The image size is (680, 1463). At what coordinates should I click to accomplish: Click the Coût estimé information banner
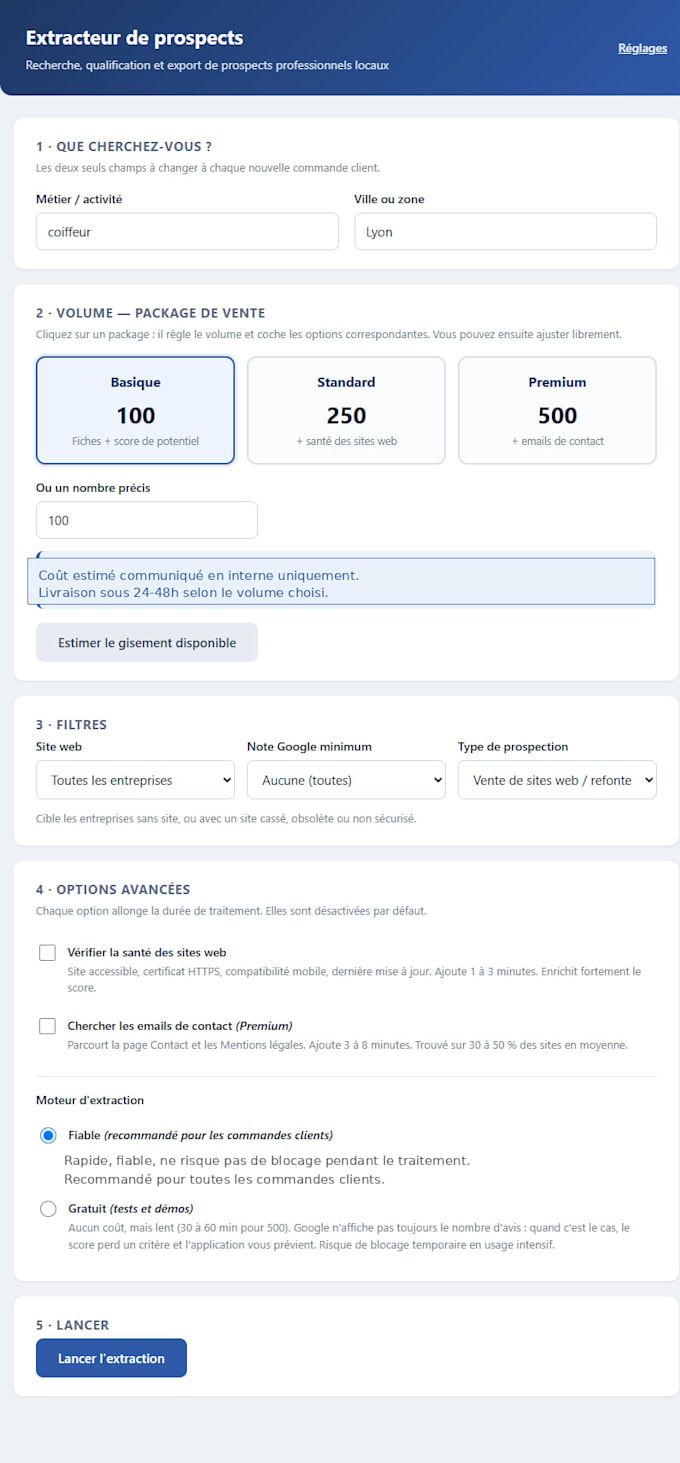pyautogui.click(x=340, y=582)
